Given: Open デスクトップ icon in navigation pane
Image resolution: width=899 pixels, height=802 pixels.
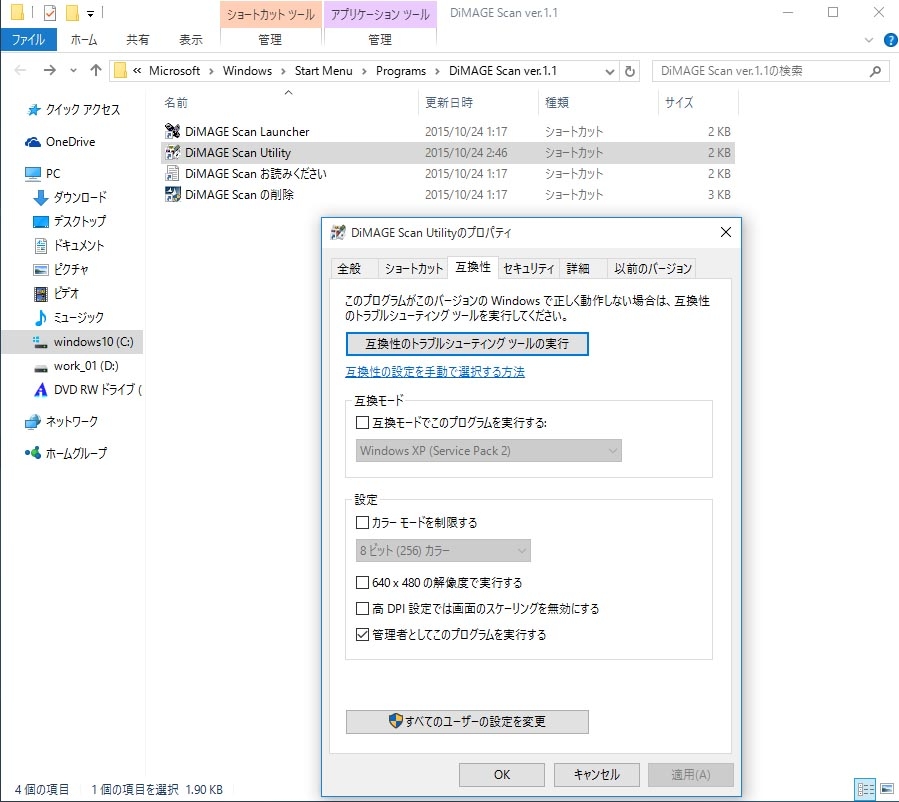Looking at the screenshot, I should (x=40, y=221).
